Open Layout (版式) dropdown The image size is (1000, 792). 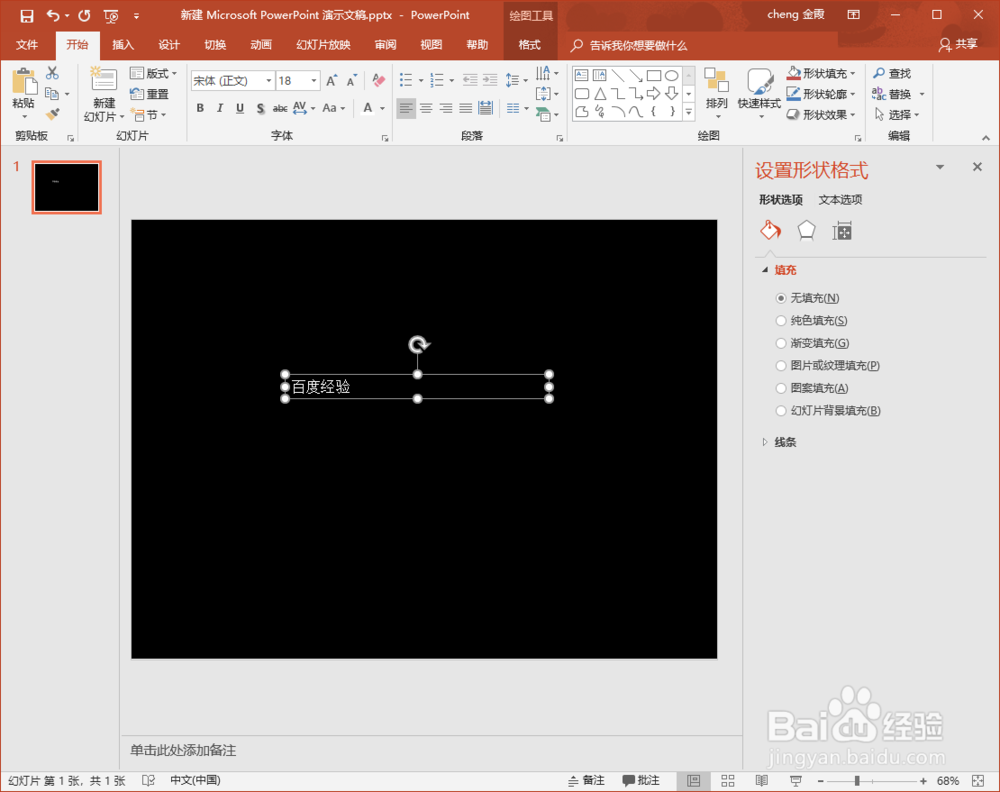pos(153,73)
